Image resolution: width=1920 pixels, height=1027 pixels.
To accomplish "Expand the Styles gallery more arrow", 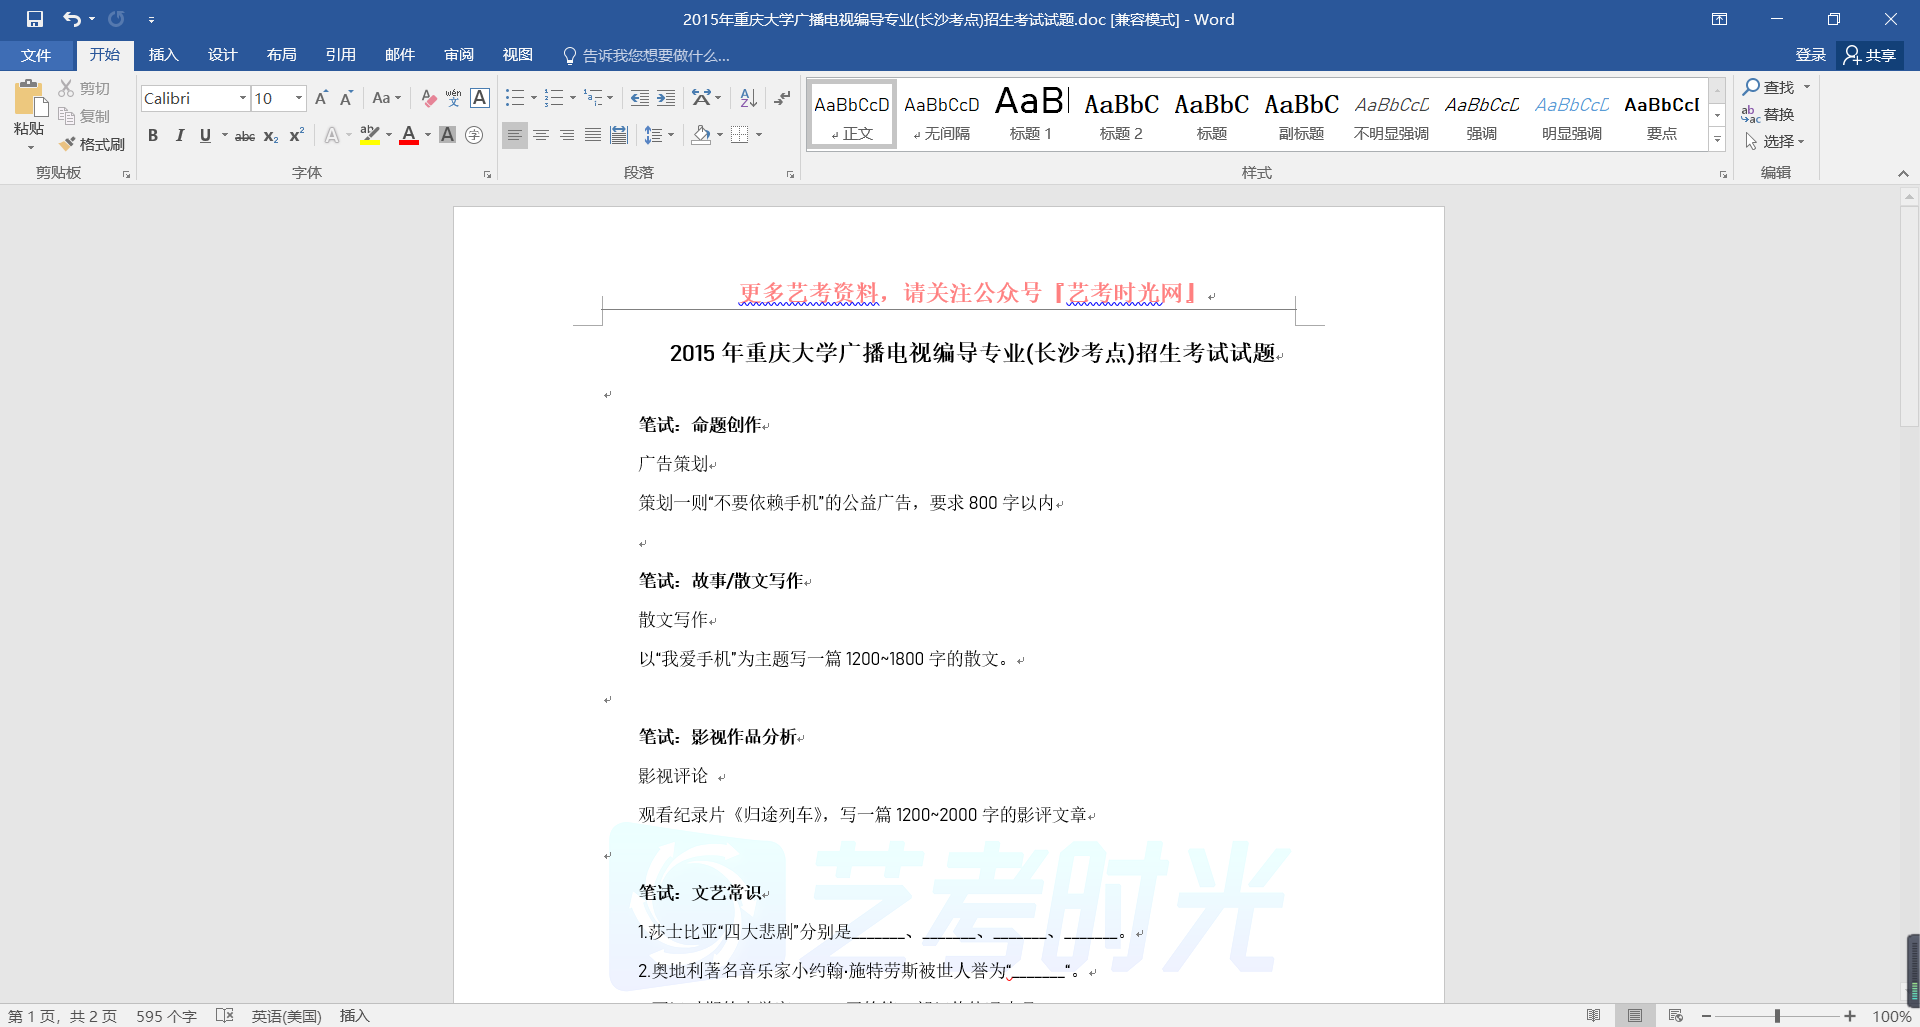I will pos(1717,140).
